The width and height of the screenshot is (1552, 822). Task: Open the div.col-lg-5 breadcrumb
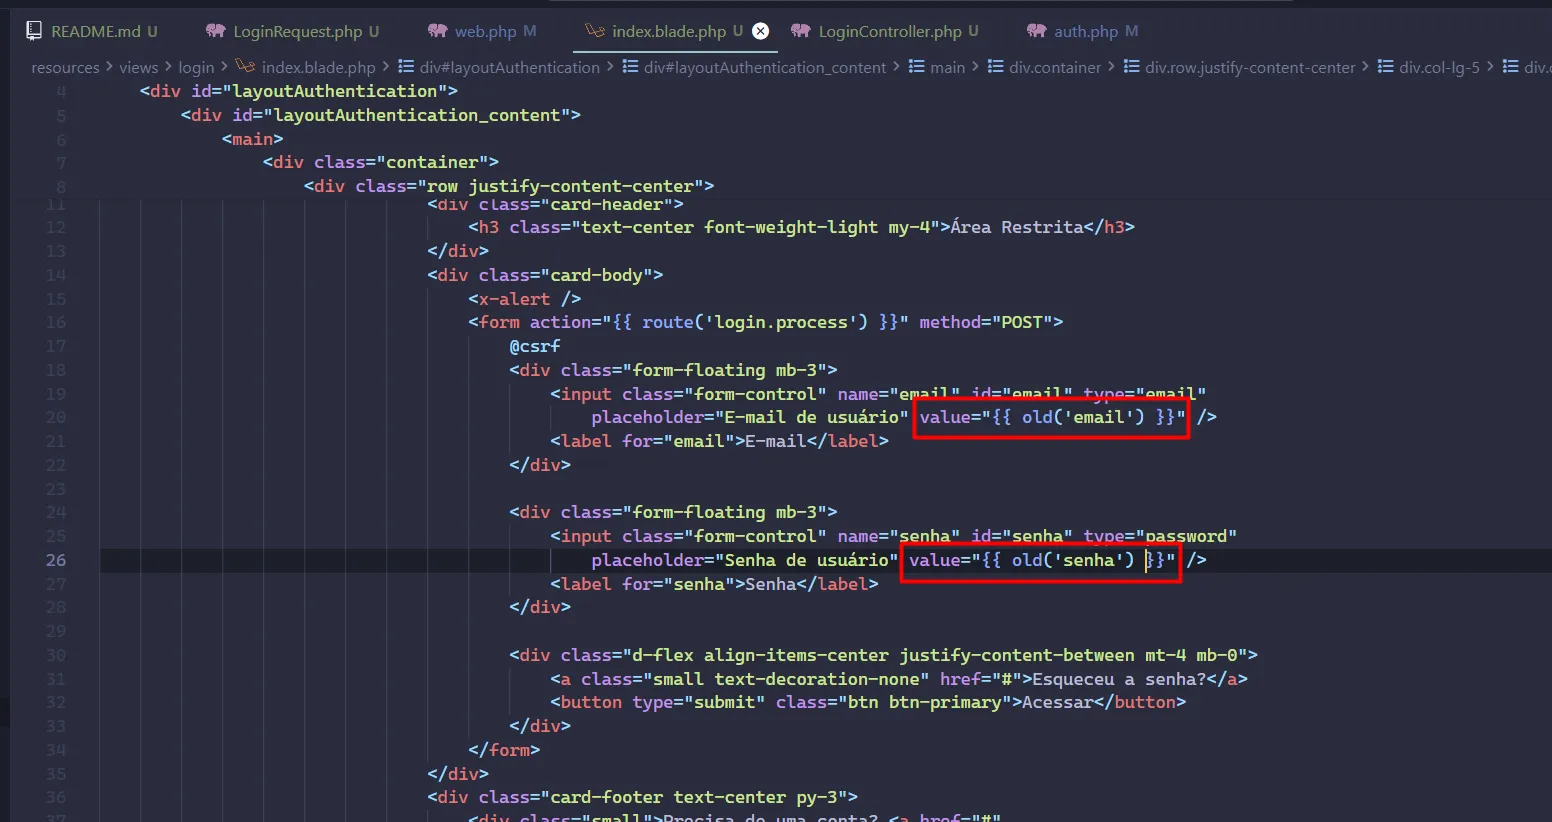coord(1438,67)
